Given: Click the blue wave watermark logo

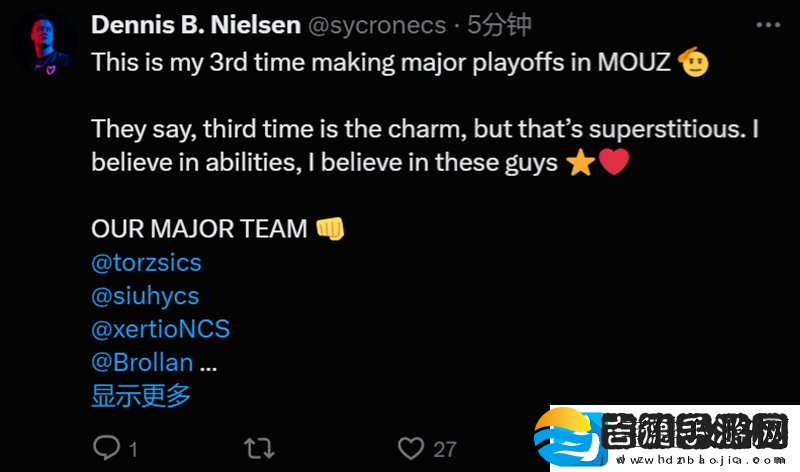Looking at the screenshot, I should 570,437.
